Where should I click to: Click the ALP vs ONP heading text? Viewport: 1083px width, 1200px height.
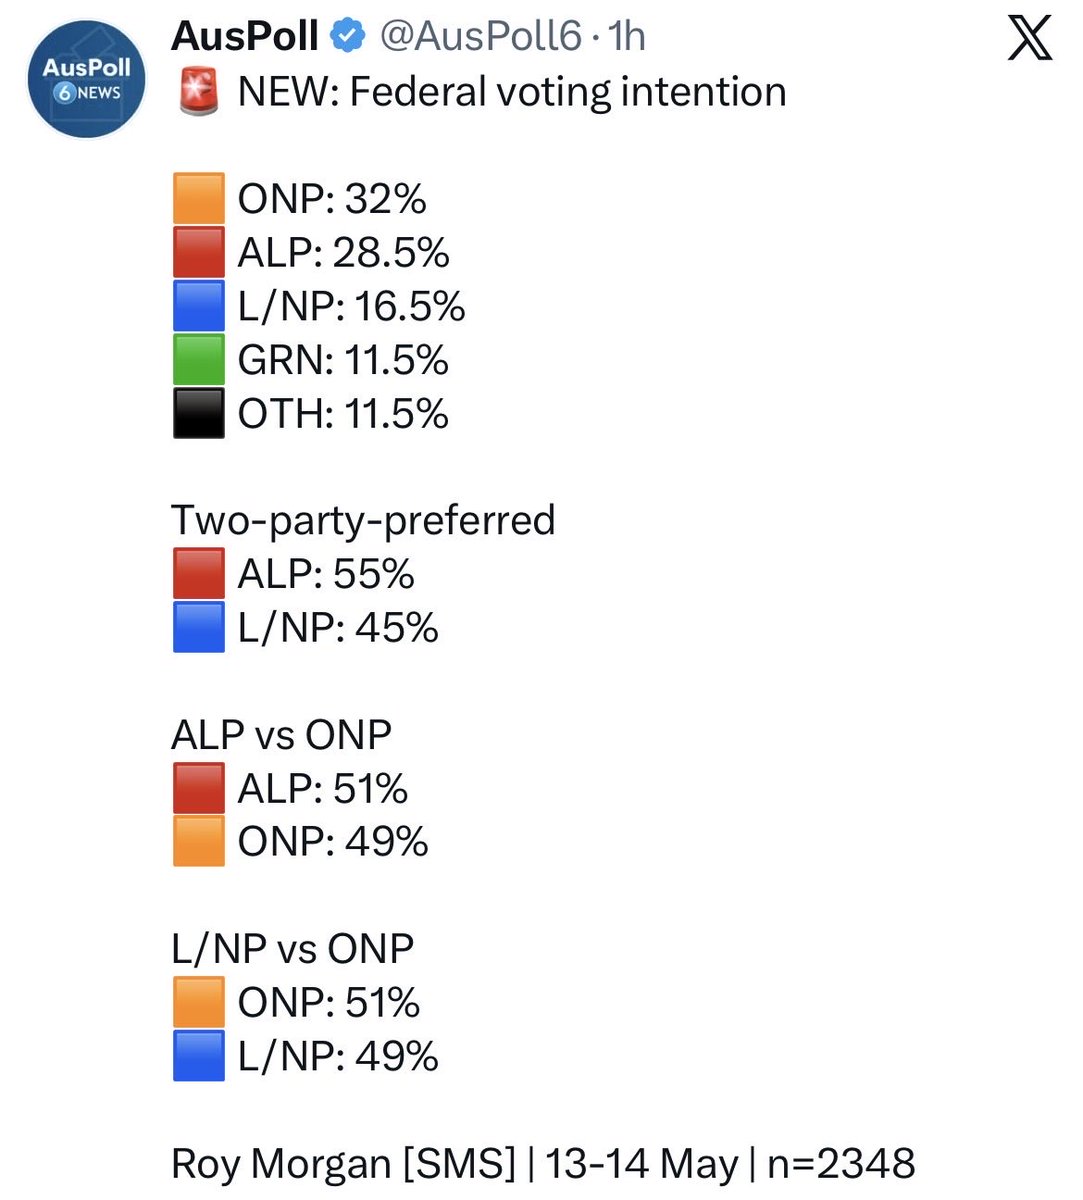[281, 735]
